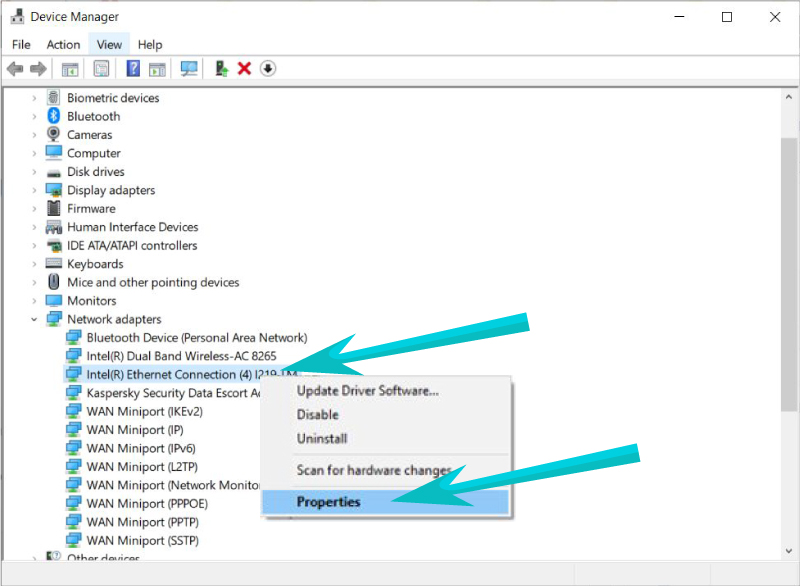Click the Disable device down-arrow icon
Viewport: 800px width, 586px height.
[x=267, y=69]
